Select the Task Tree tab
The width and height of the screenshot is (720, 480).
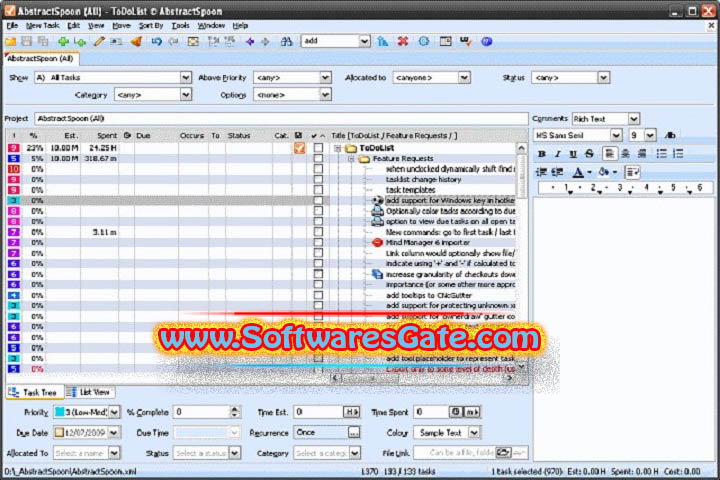(34, 392)
